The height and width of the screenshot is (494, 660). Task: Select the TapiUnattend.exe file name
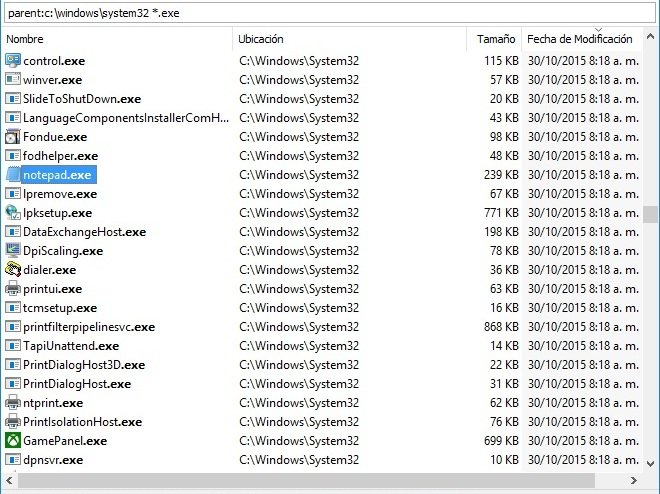click(71, 346)
